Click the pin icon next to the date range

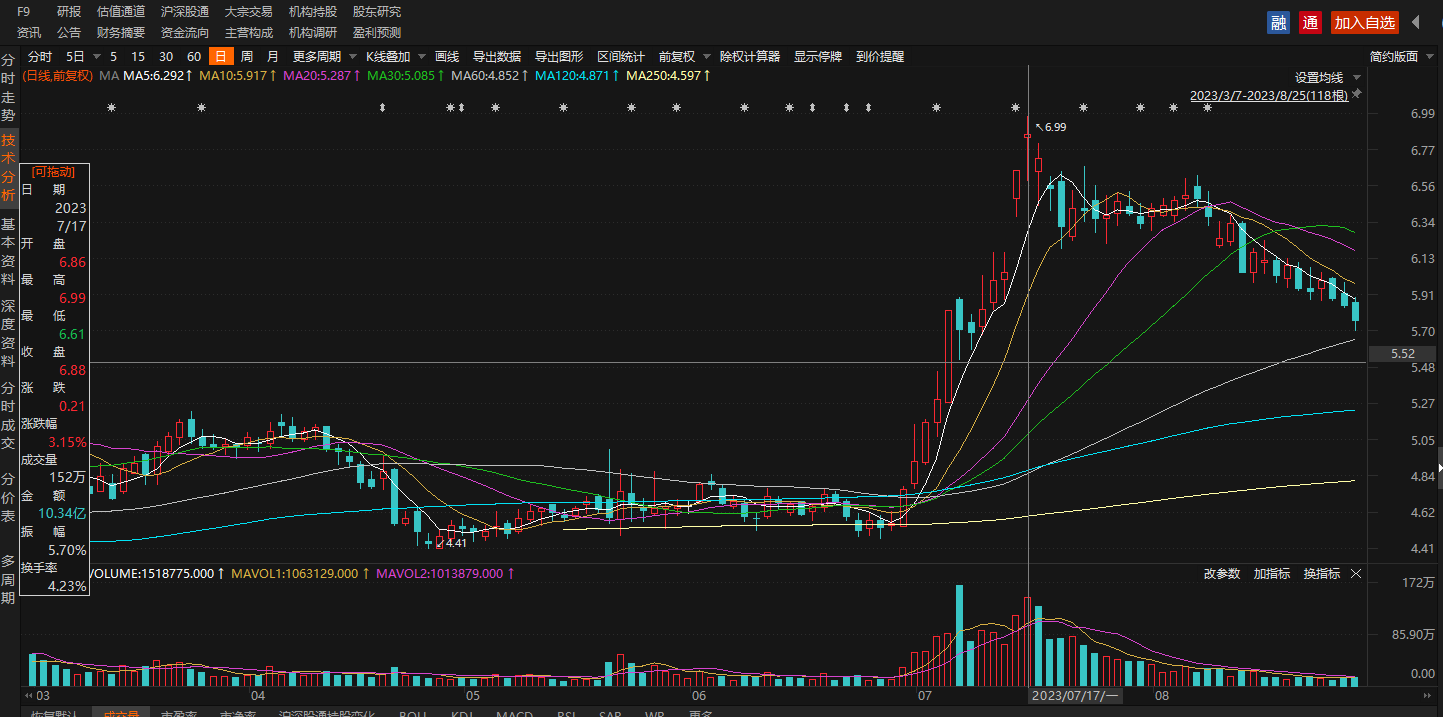[x=1357, y=95]
